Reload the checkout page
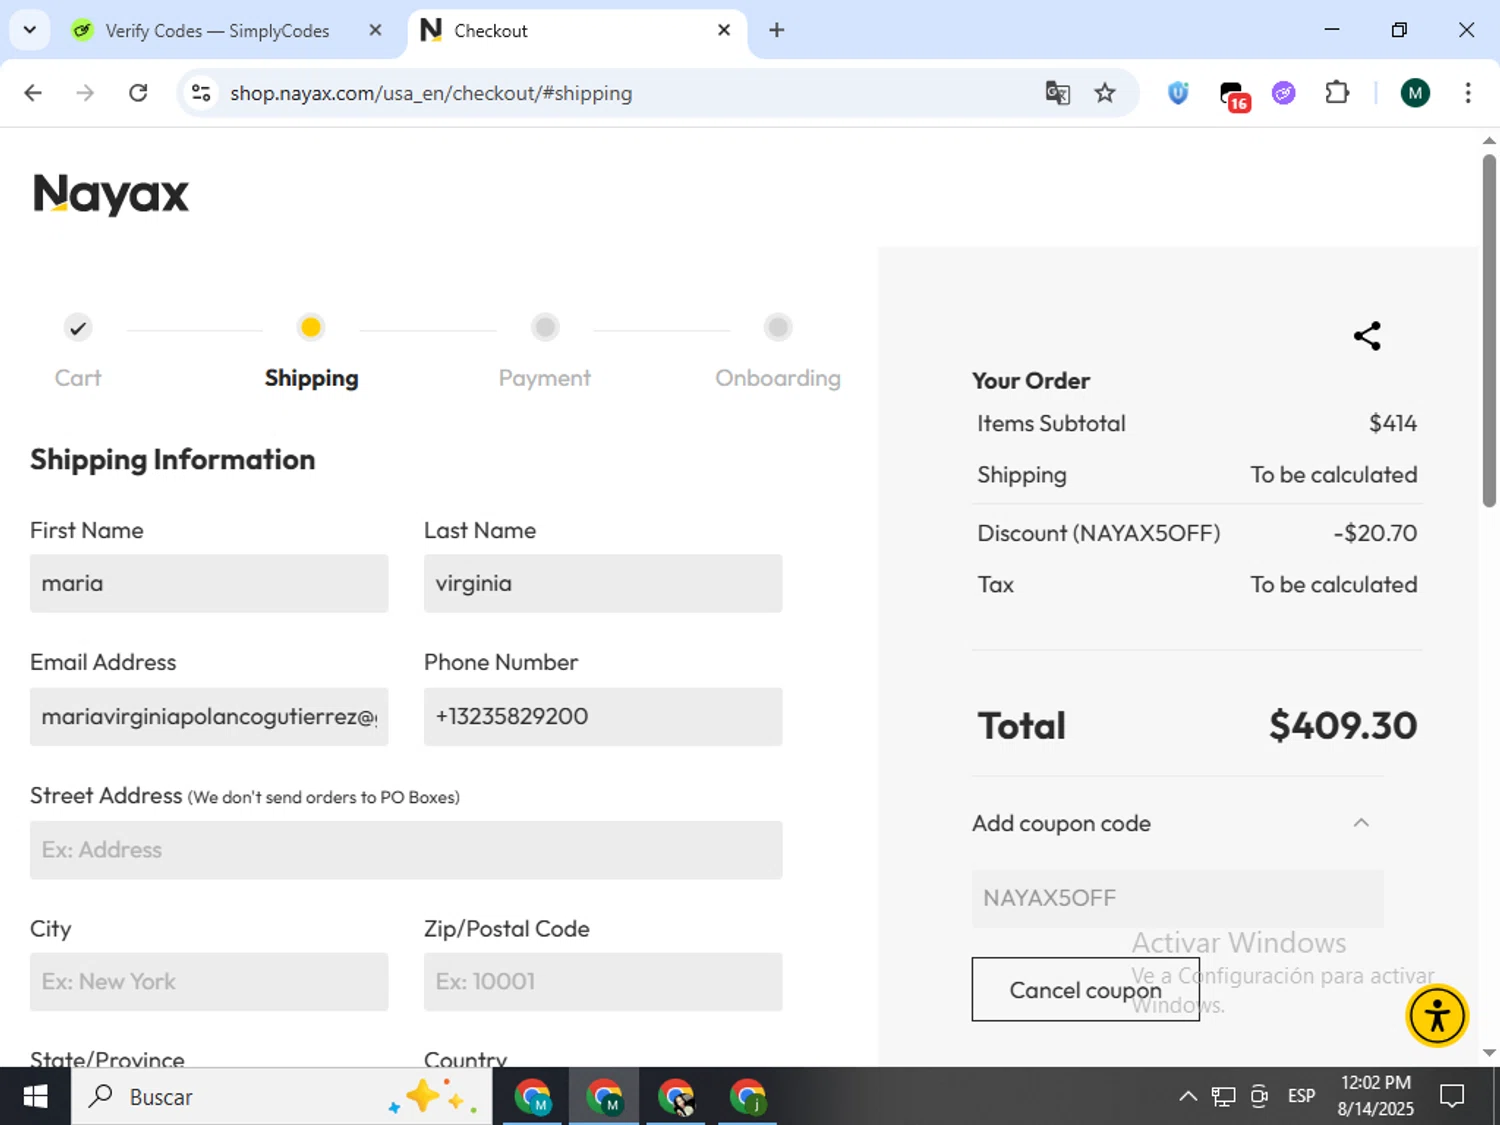Image resolution: width=1500 pixels, height=1125 pixels. [x=138, y=93]
